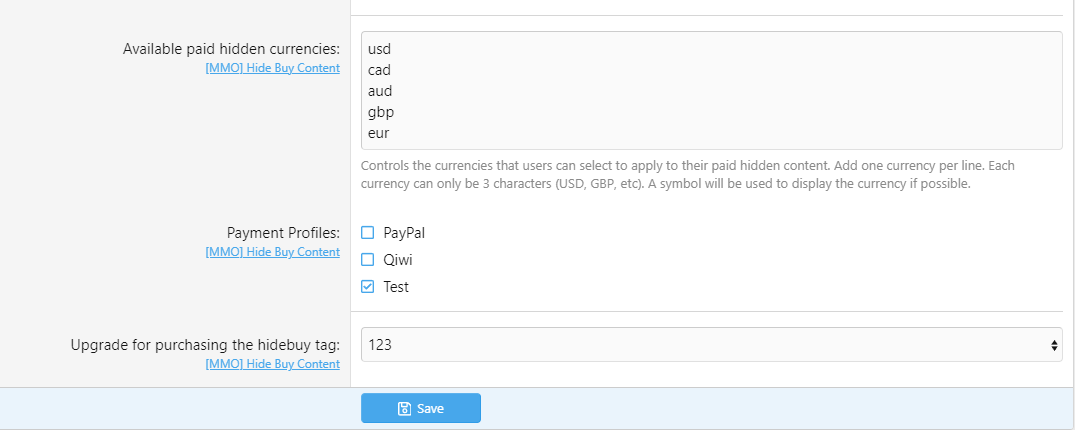Click the floppy disk icon on Save
This screenshot has height=430, width=1075.
coord(404,408)
